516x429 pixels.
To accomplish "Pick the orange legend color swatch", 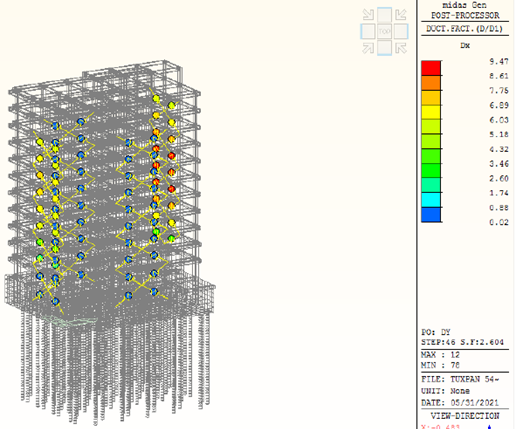I will tap(431, 83).
